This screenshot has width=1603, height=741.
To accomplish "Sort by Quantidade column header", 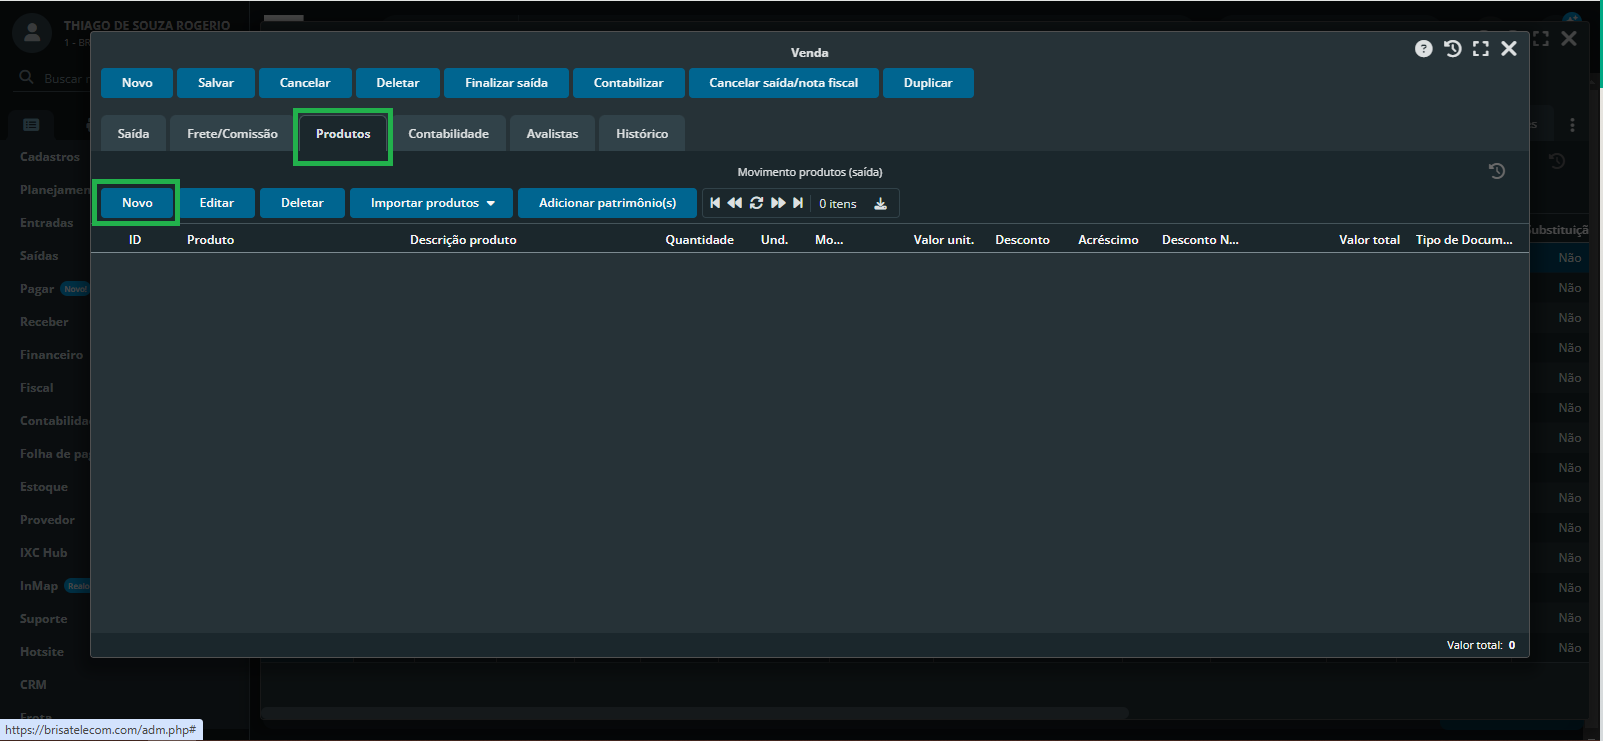I will coord(699,240).
